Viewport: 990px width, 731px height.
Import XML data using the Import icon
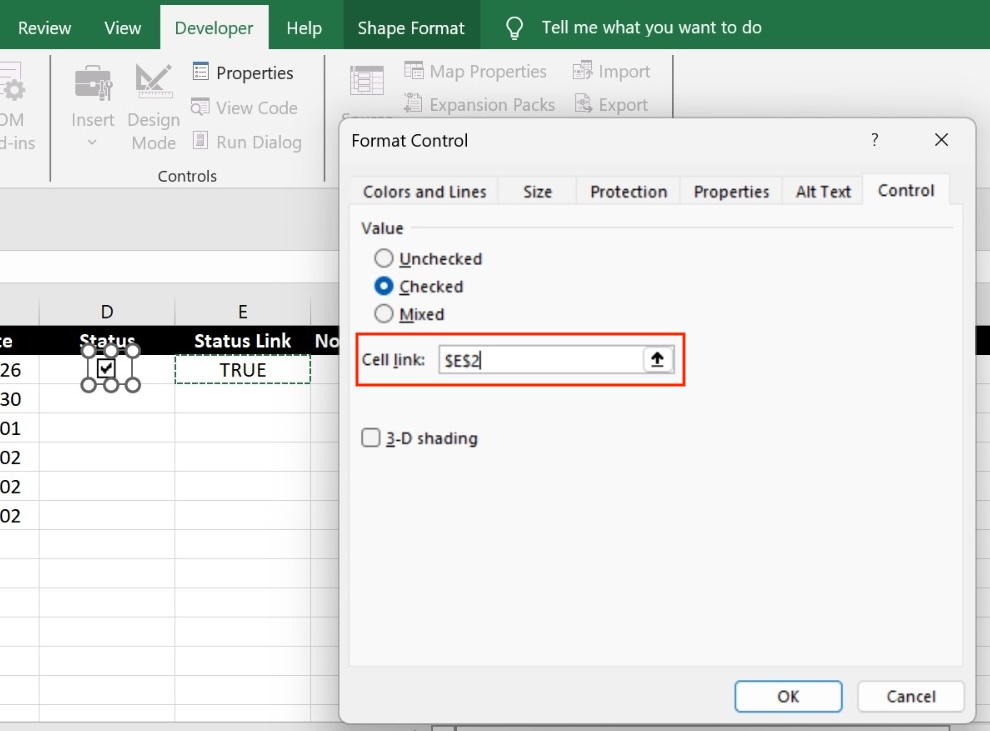pyautogui.click(x=612, y=70)
